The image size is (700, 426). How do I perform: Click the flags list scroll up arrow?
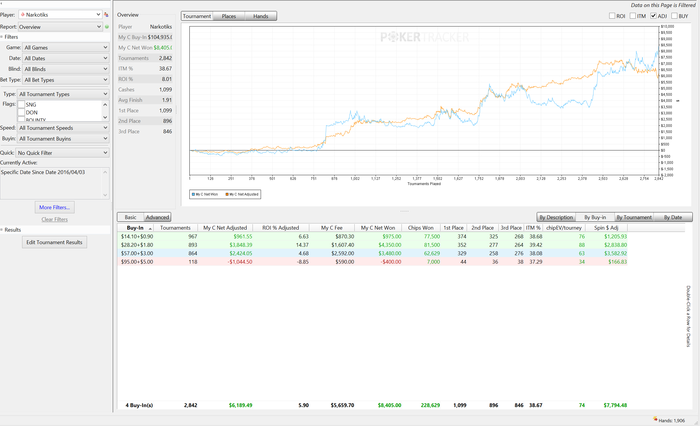(x=105, y=104)
